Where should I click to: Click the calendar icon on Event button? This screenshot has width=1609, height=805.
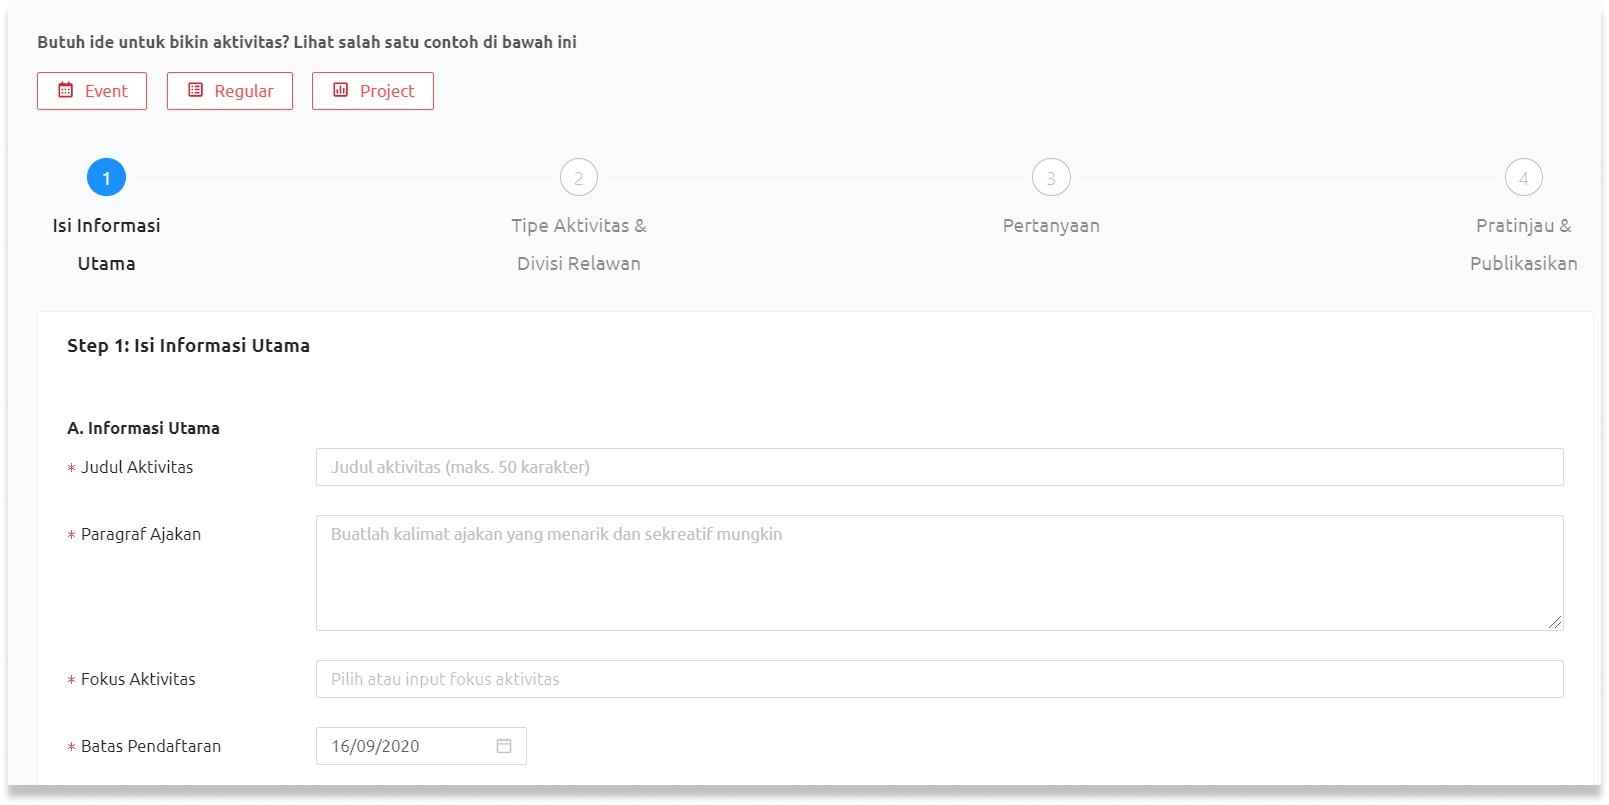pyautogui.click(x=65, y=91)
